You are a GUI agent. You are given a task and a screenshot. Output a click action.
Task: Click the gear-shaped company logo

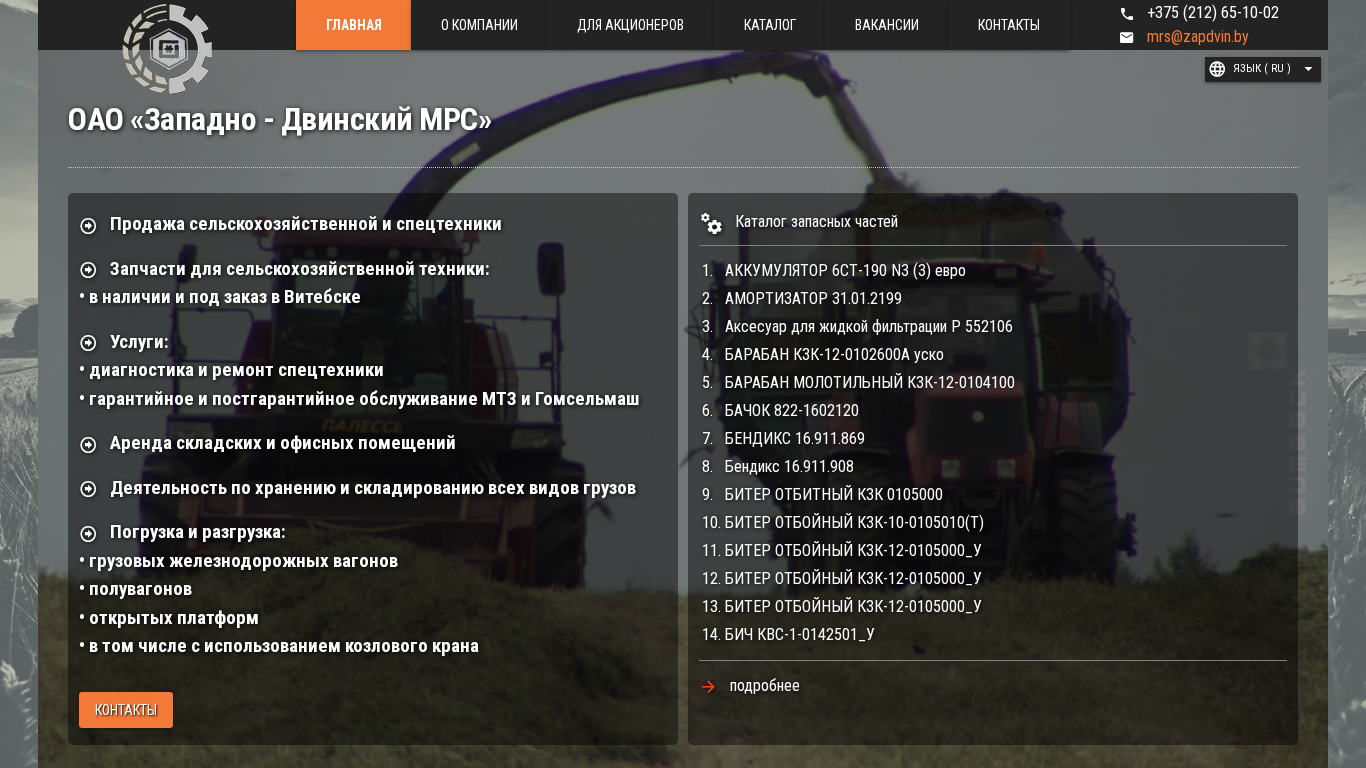(167, 49)
